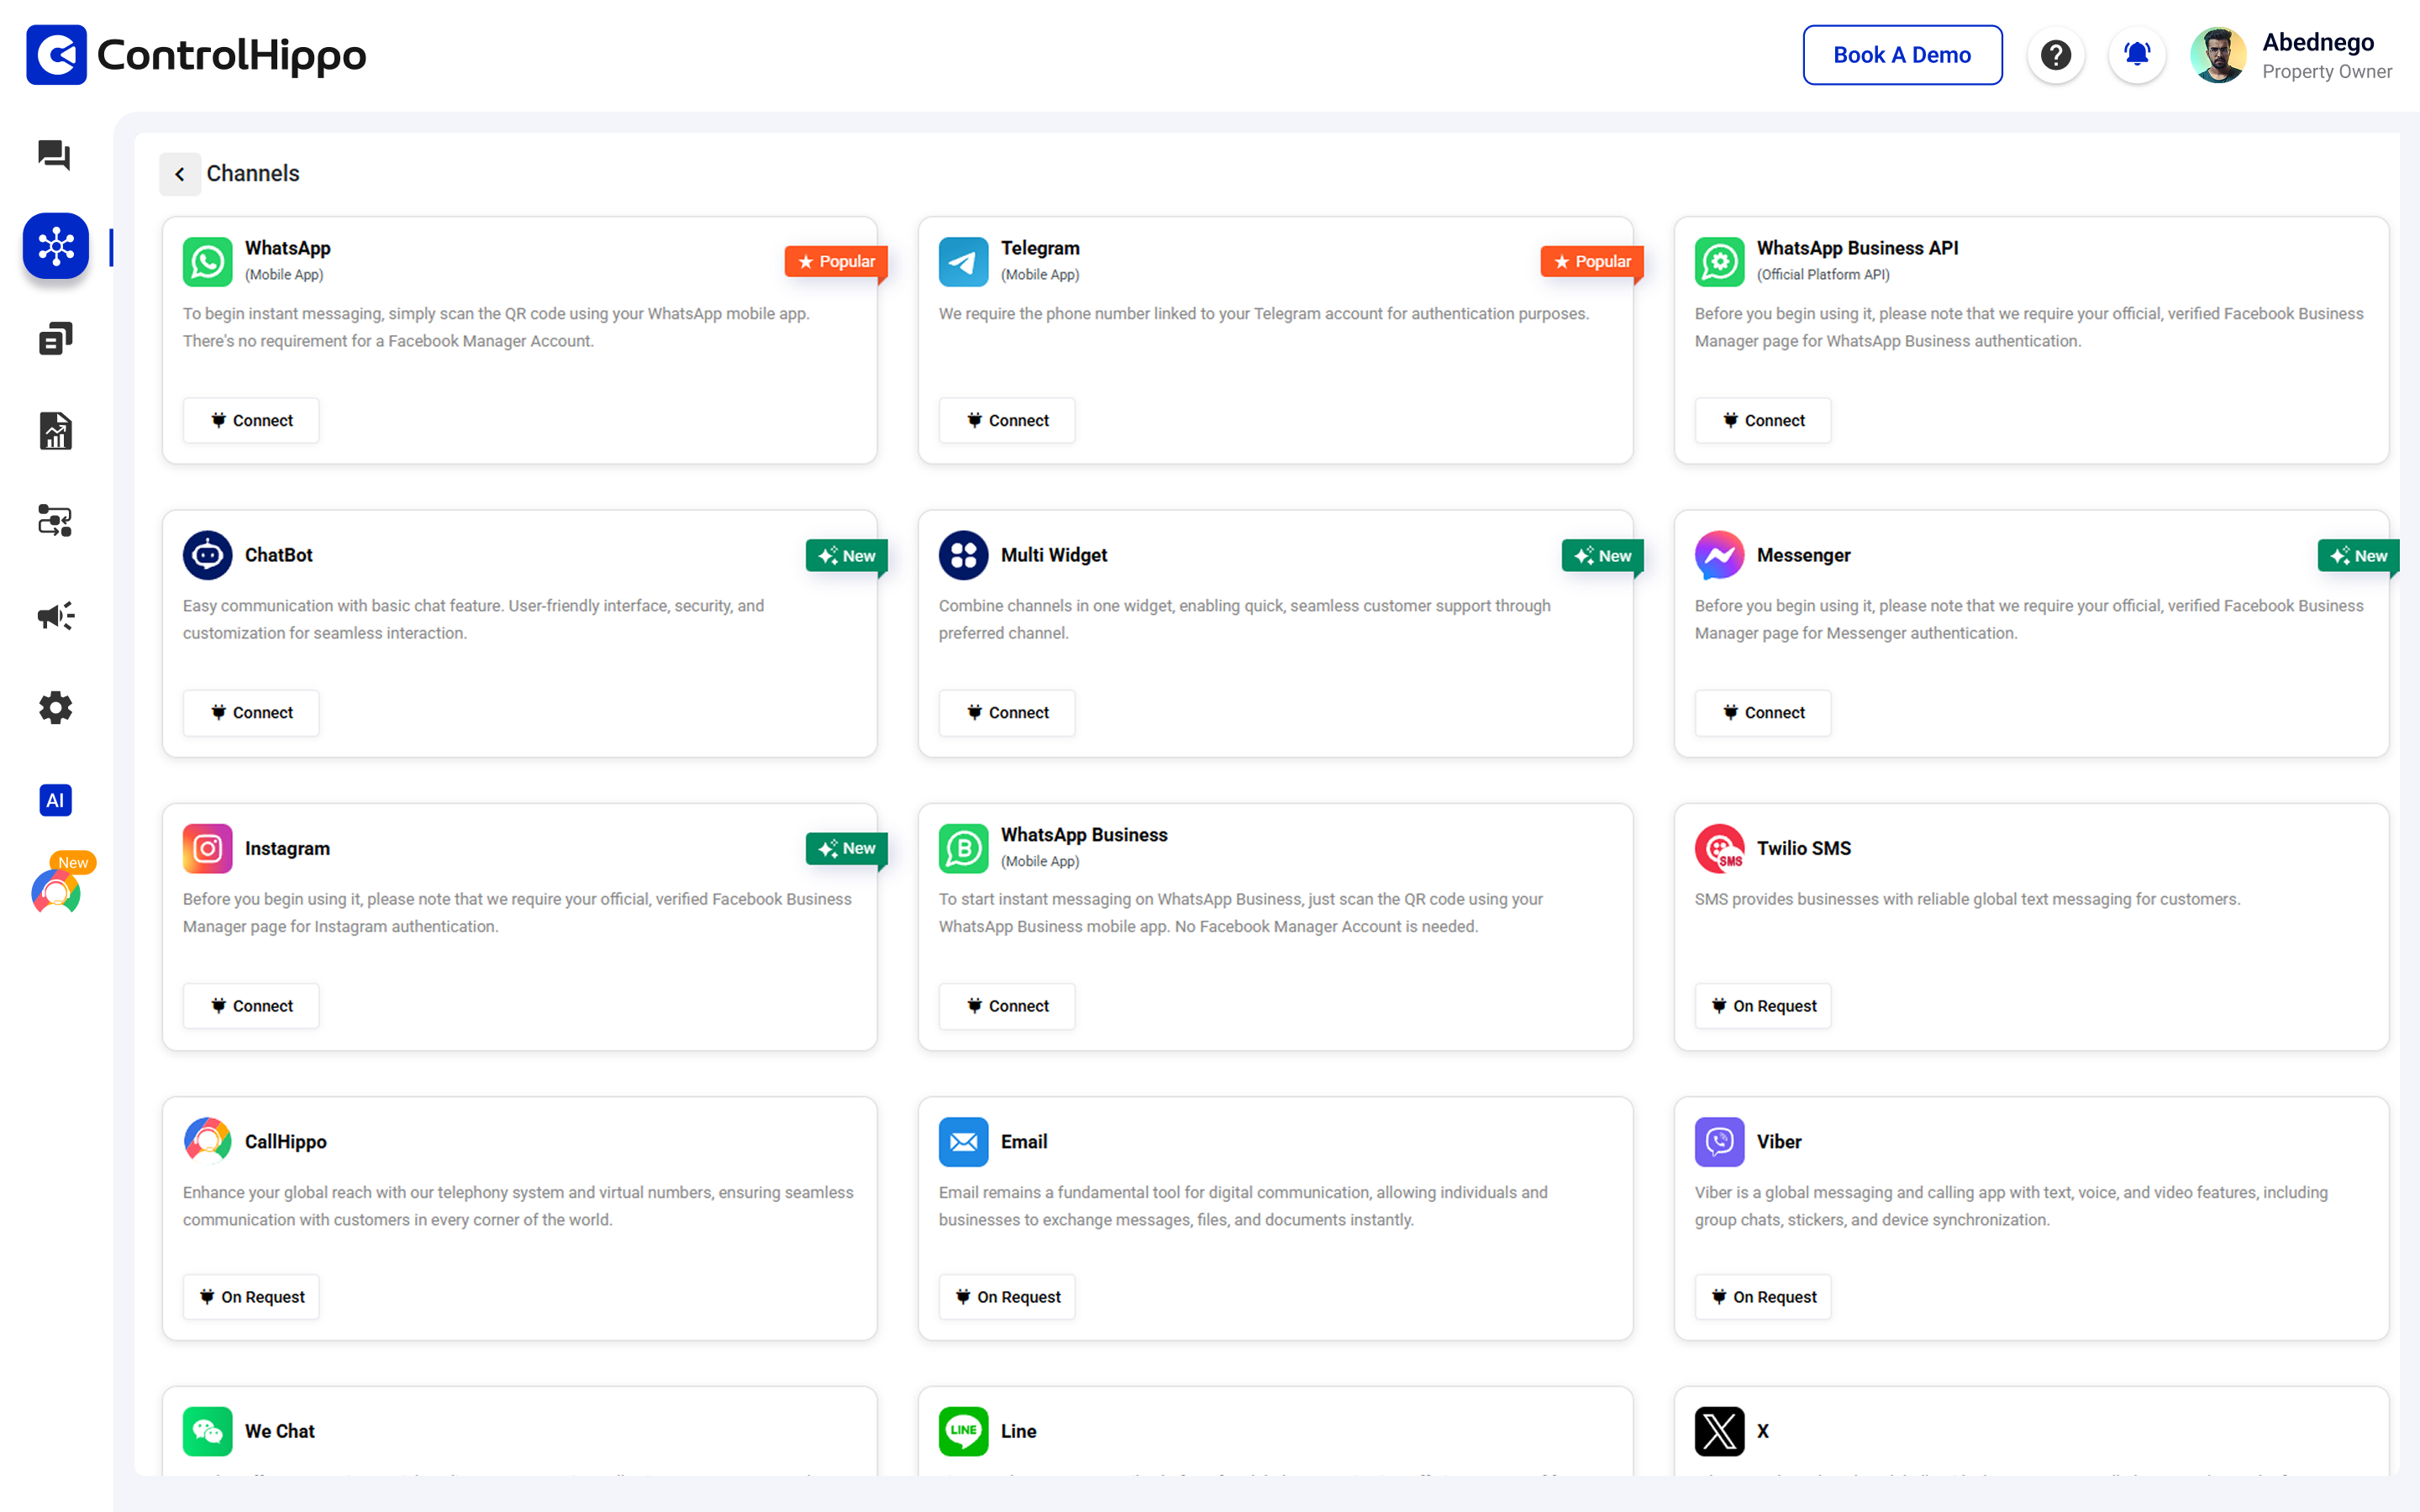Go back using the chevron beside Channels

click(180, 173)
